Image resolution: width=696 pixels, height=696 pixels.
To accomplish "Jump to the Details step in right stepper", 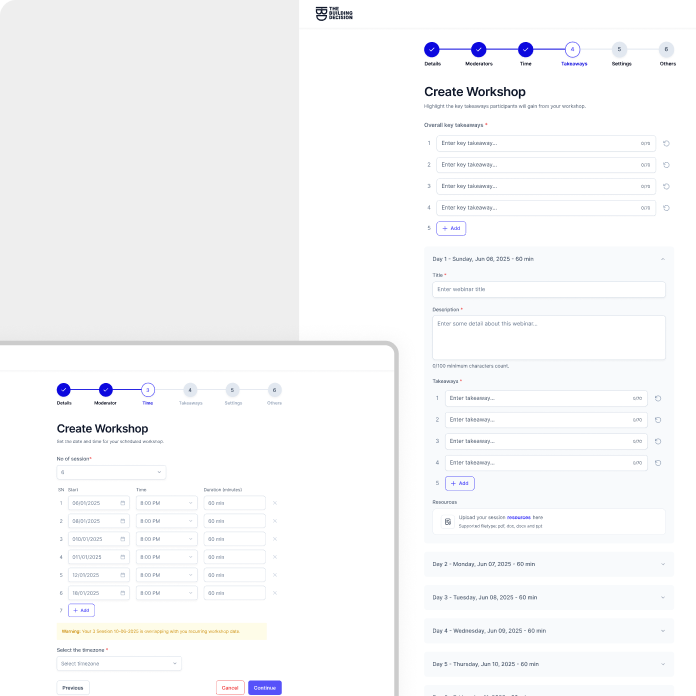I will point(432,49).
